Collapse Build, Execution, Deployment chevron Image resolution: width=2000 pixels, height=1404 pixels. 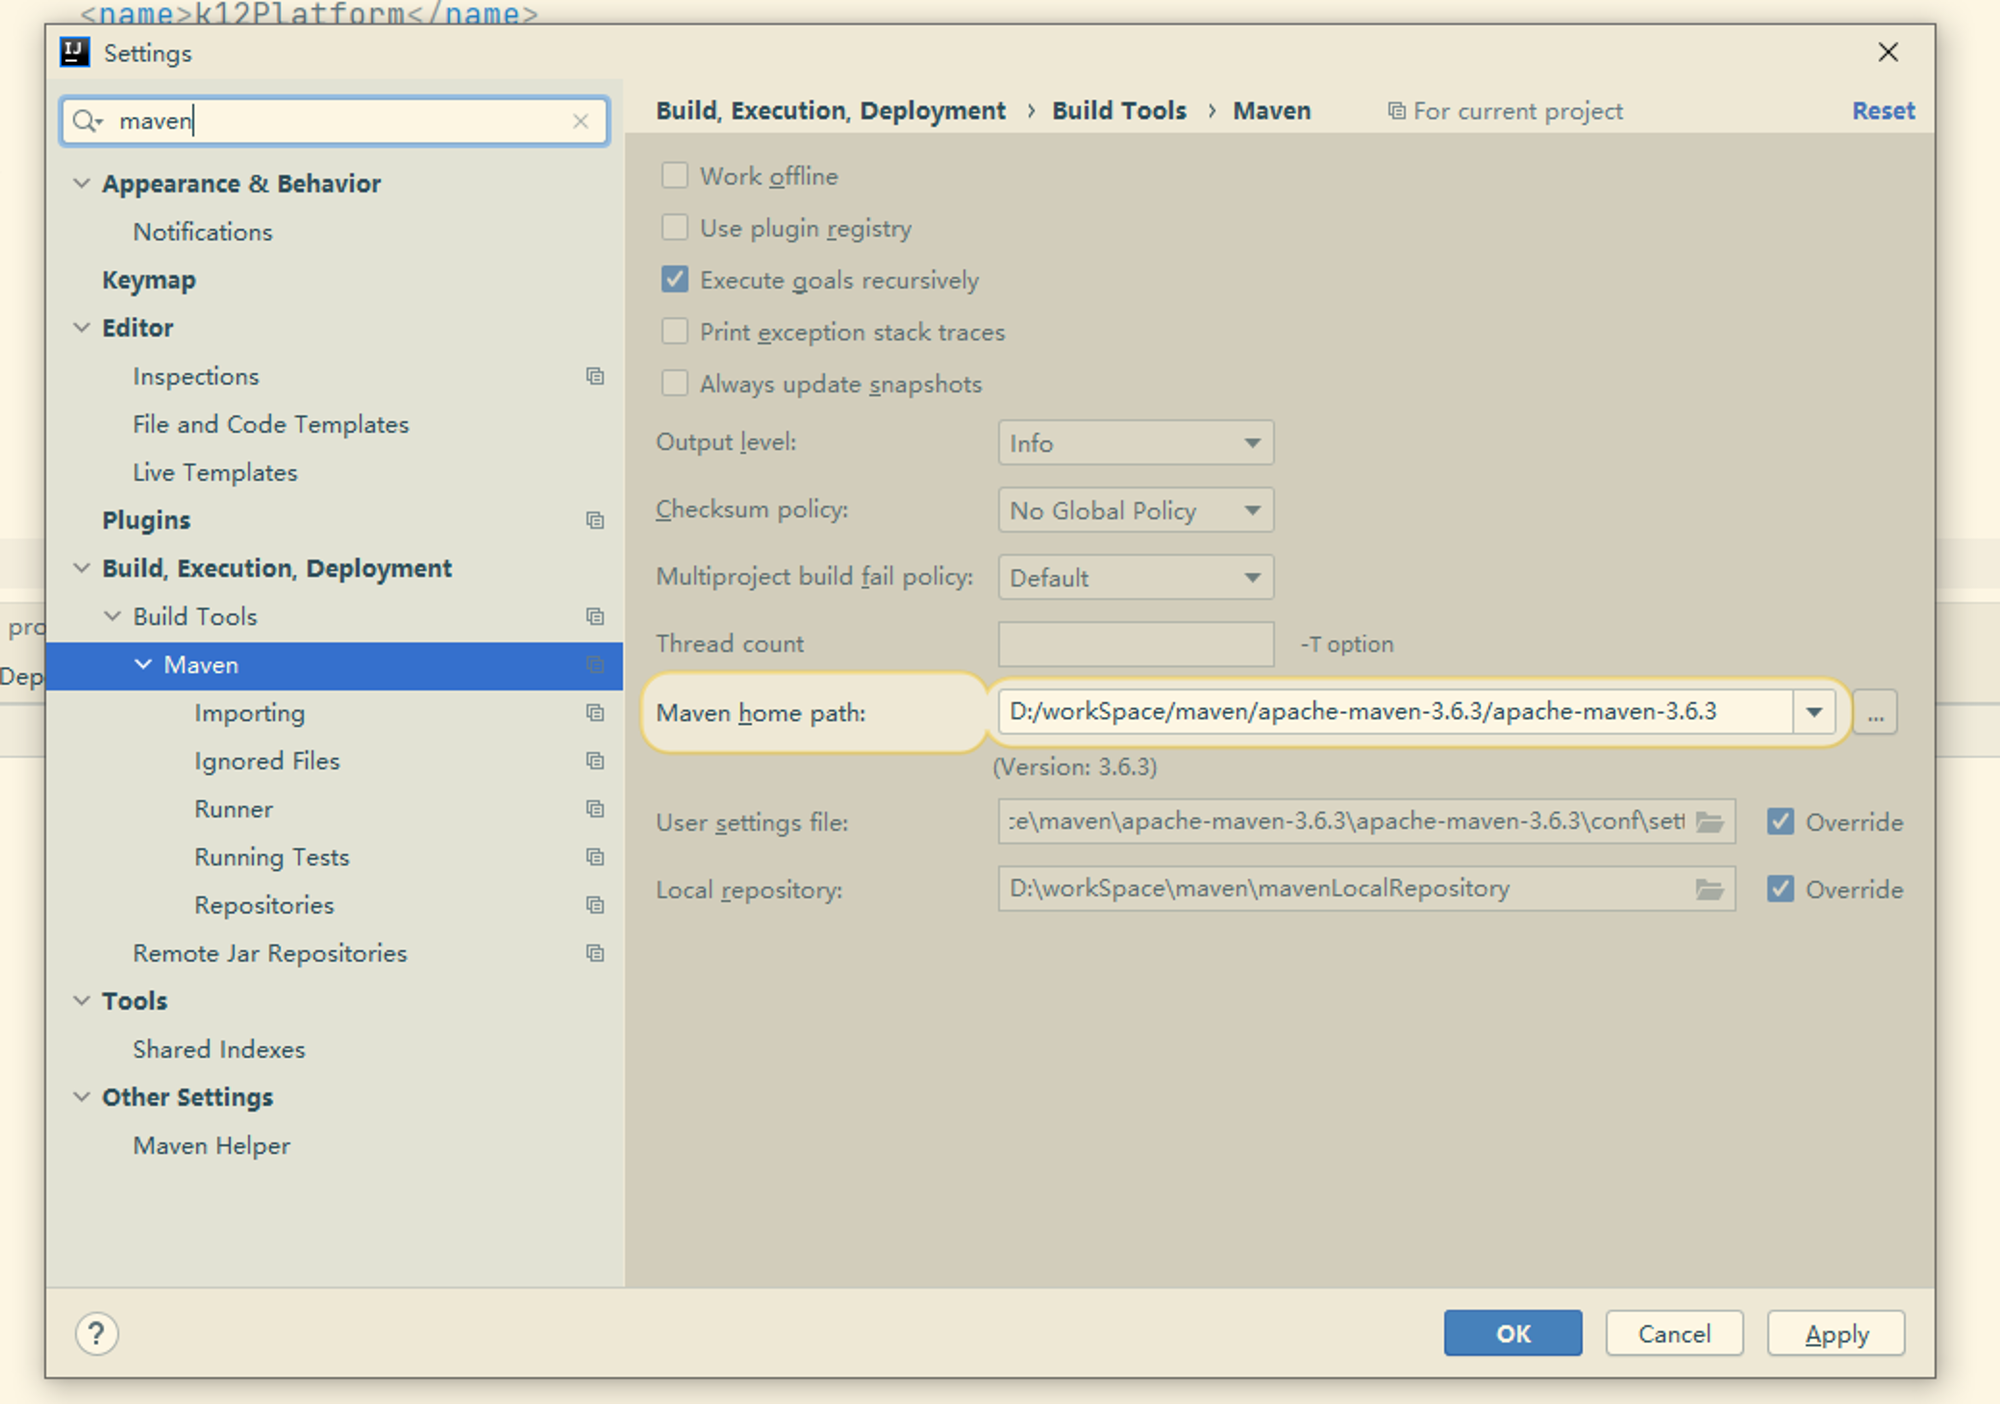82,568
